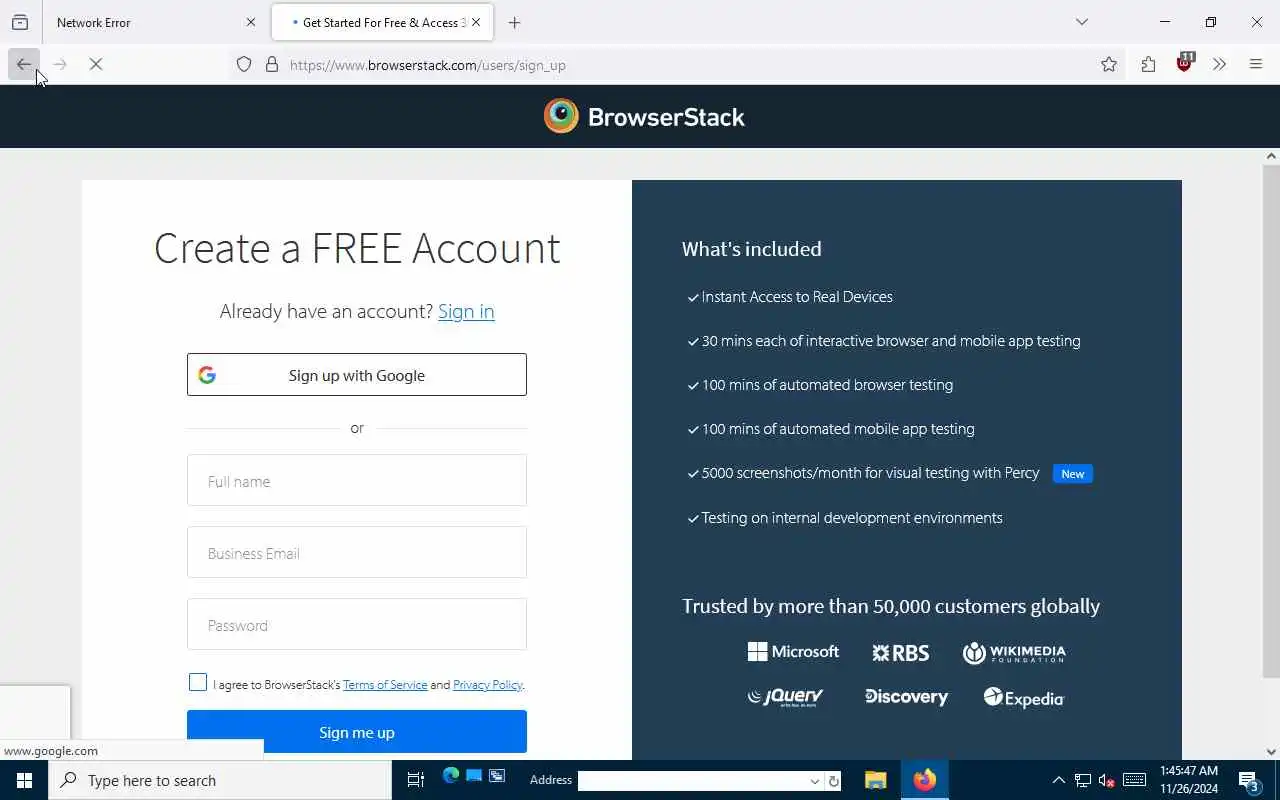Show more tools overflow chevrons
Image resolution: width=1280 pixels, height=800 pixels.
point(1219,65)
